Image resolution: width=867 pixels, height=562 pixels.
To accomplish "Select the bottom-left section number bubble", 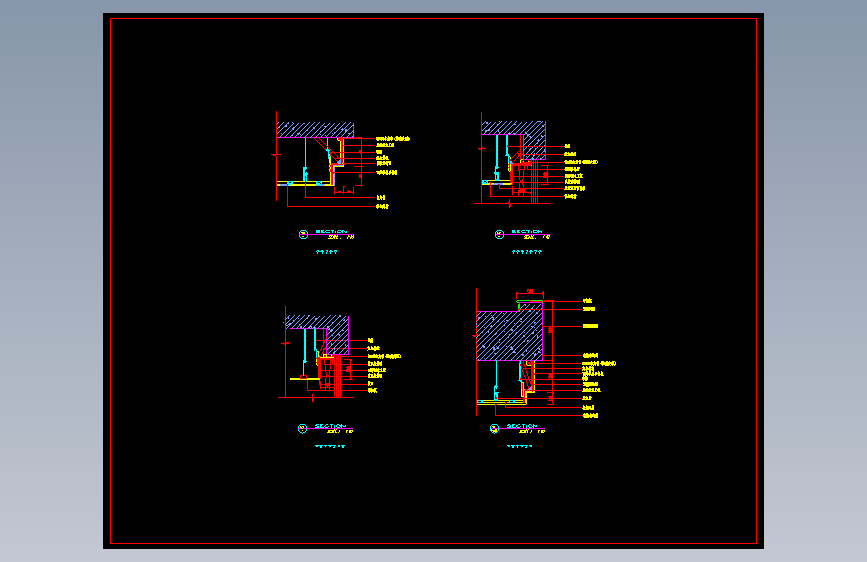I will click(x=302, y=428).
